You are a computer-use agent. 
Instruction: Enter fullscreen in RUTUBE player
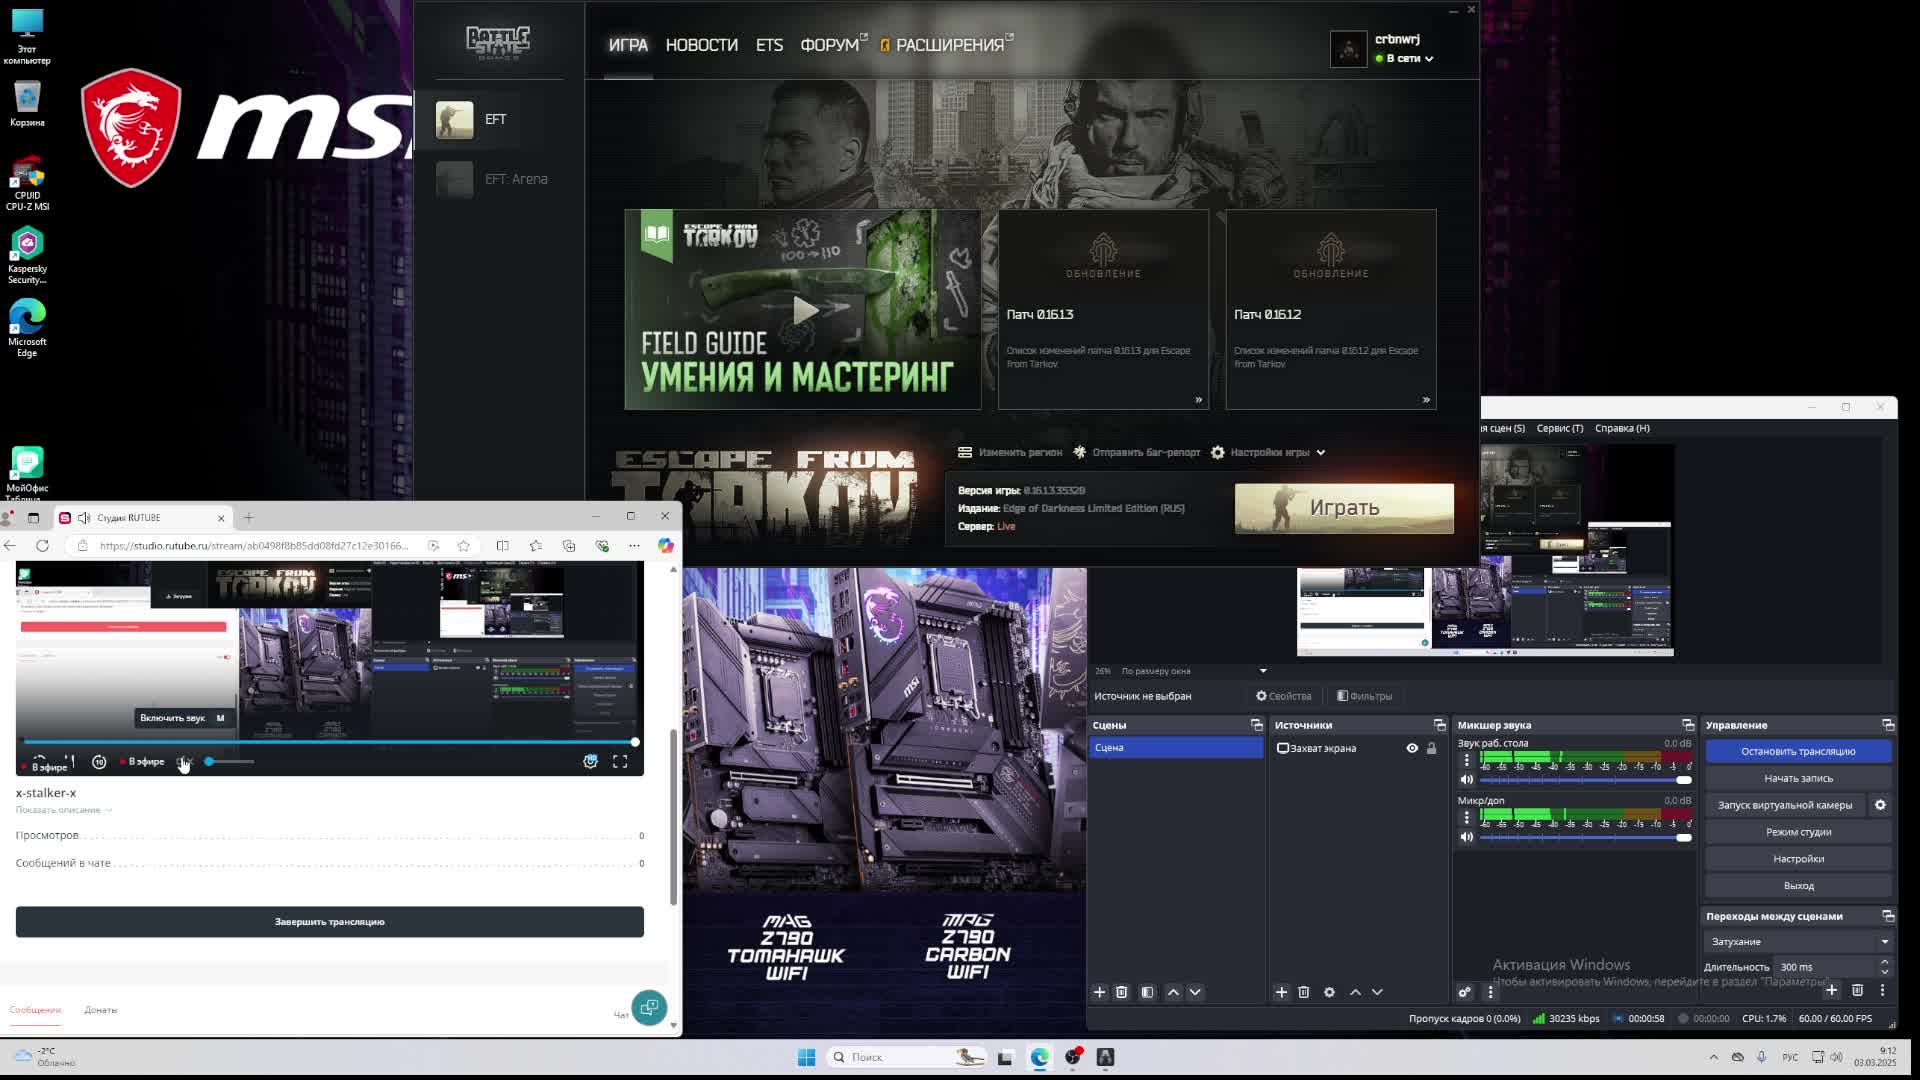(620, 762)
